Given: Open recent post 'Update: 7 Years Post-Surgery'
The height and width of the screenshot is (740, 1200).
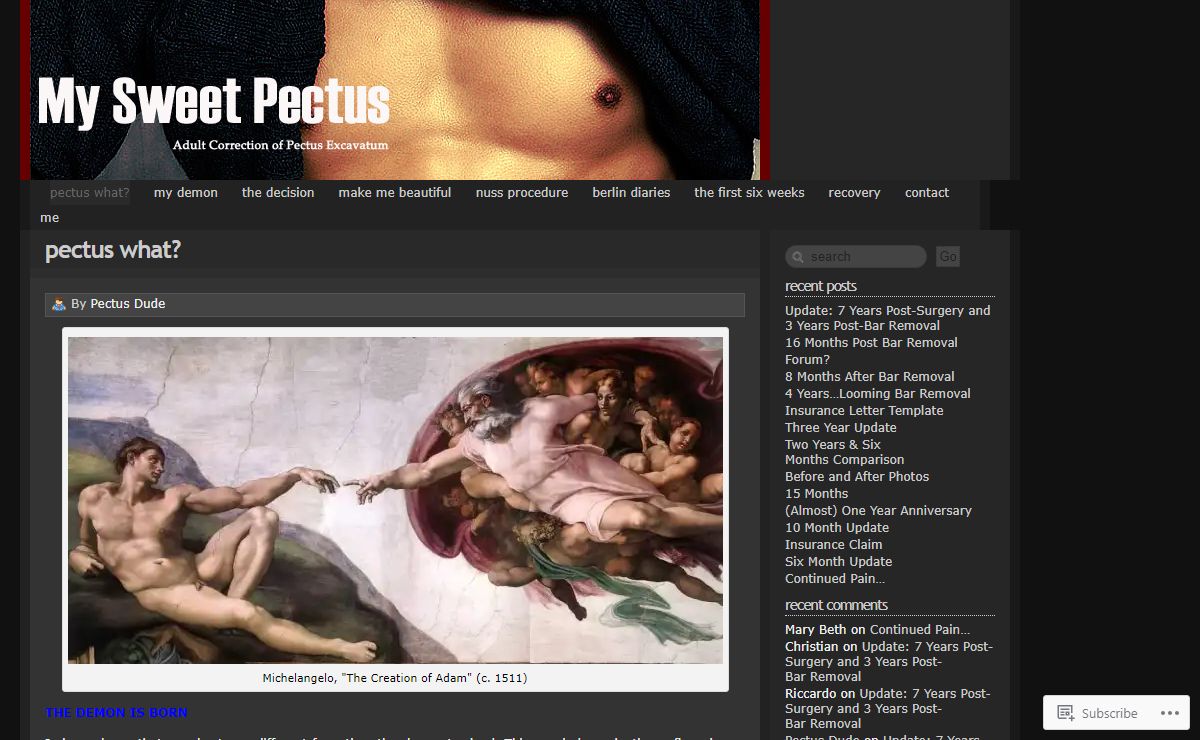Looking at the screenshot, I should pyautogui.click(x=888, y=318).
